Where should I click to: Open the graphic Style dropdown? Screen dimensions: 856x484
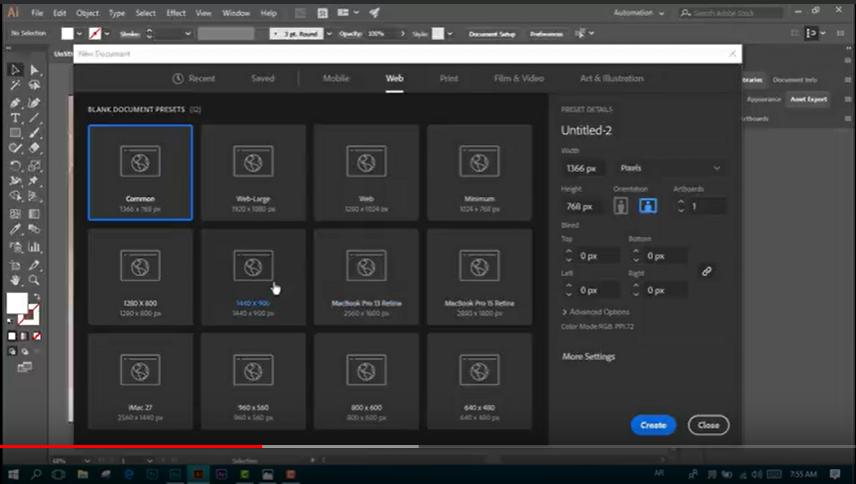[x=450, y=34]
